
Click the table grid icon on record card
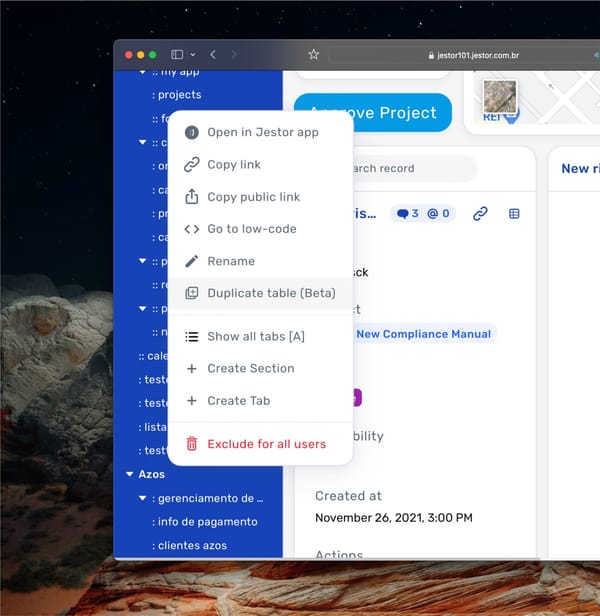[x=514, y=213]
